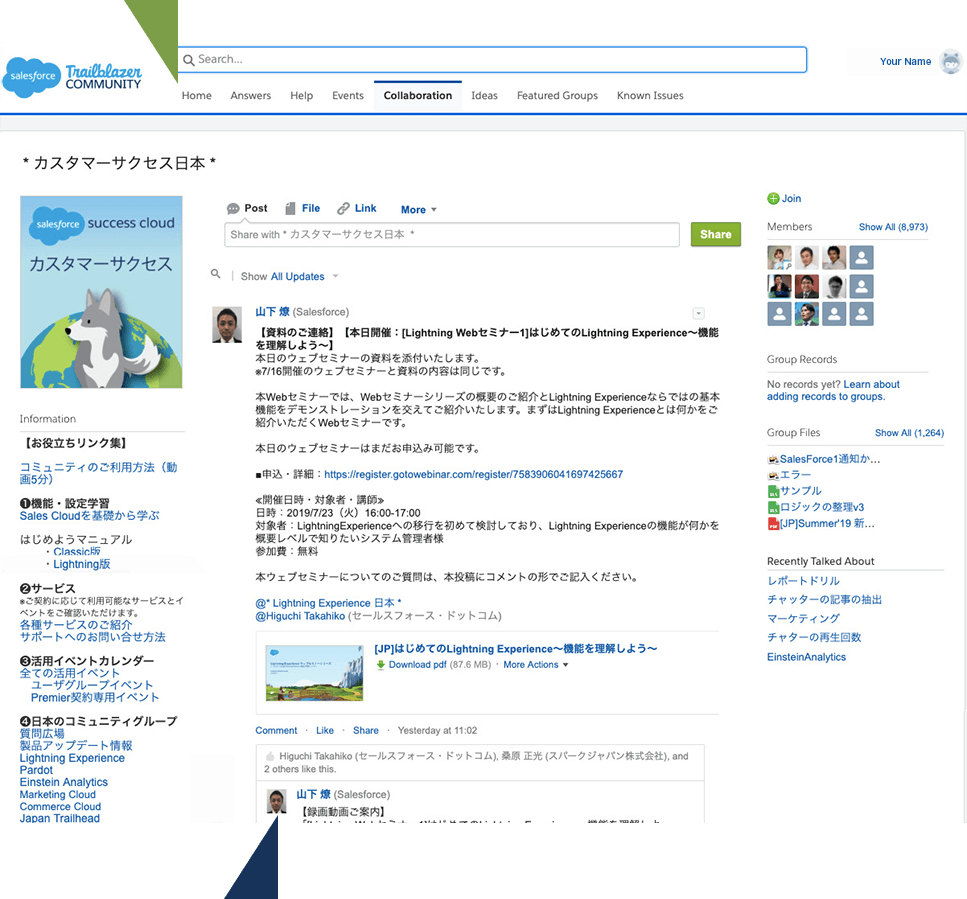Click the thumbs-up icon in the likes row
This screenshot has width=967, height=899.
point(270,756)
